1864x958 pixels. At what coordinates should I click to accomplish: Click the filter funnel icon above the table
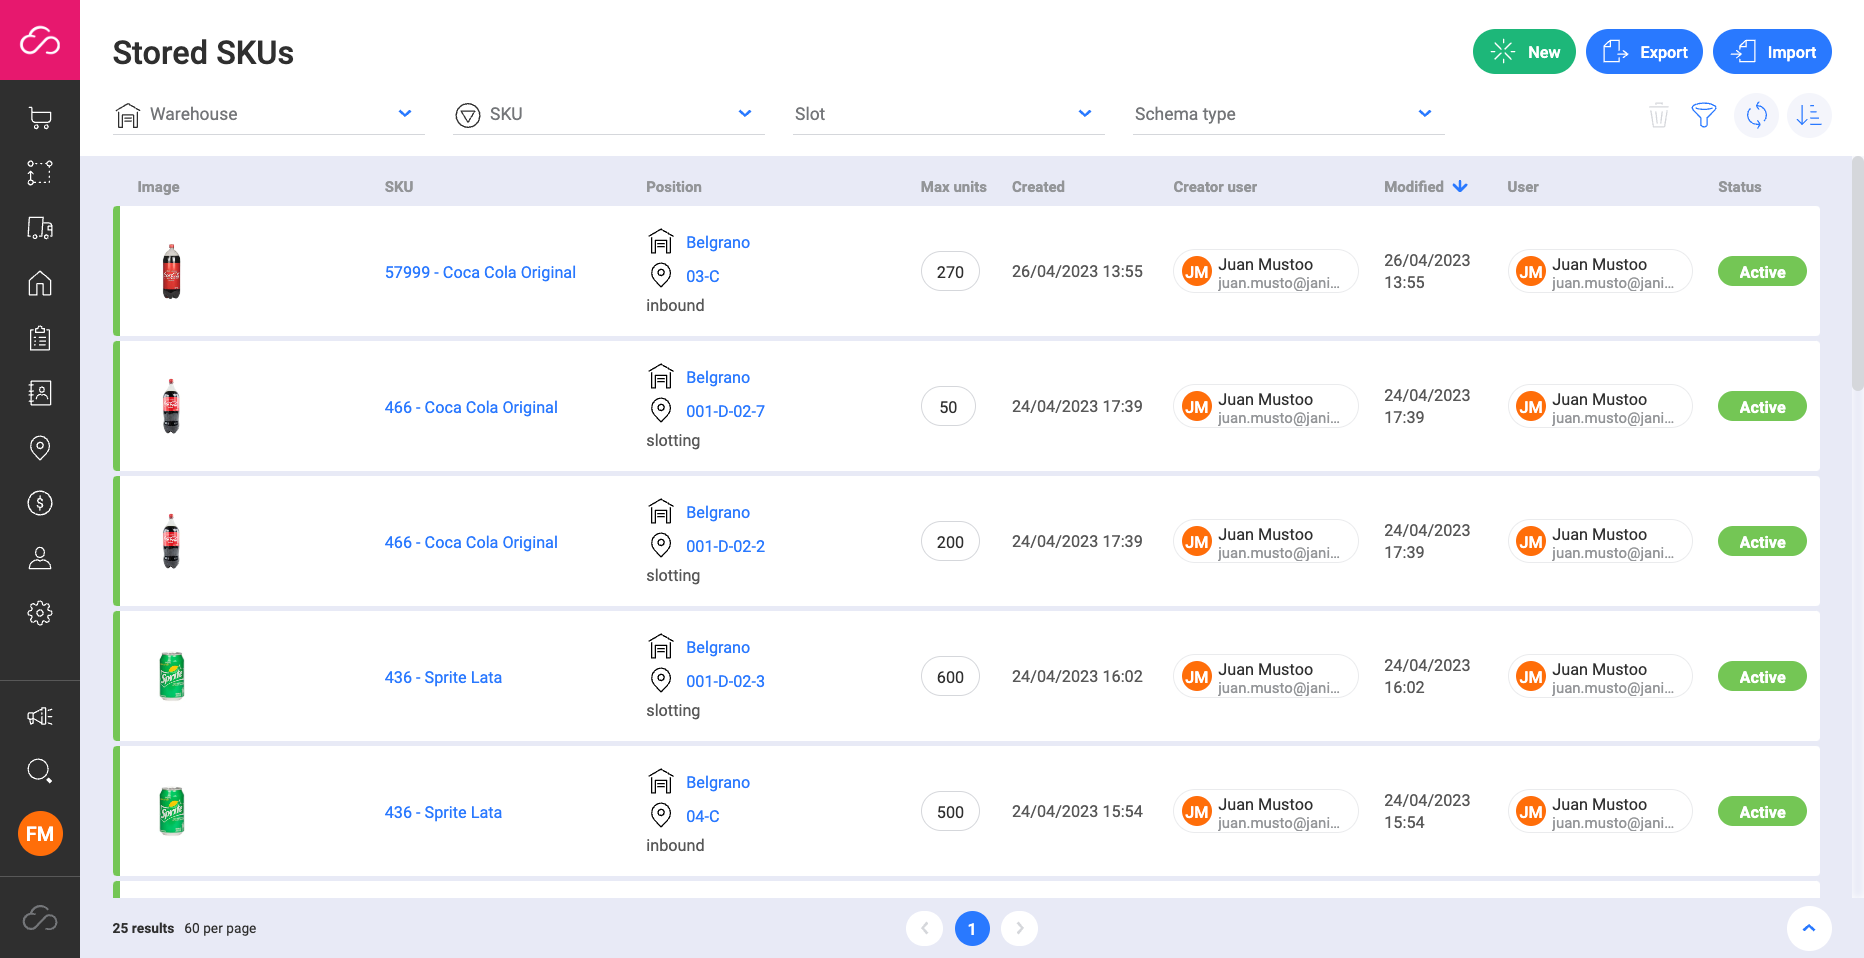[1704, 115]
